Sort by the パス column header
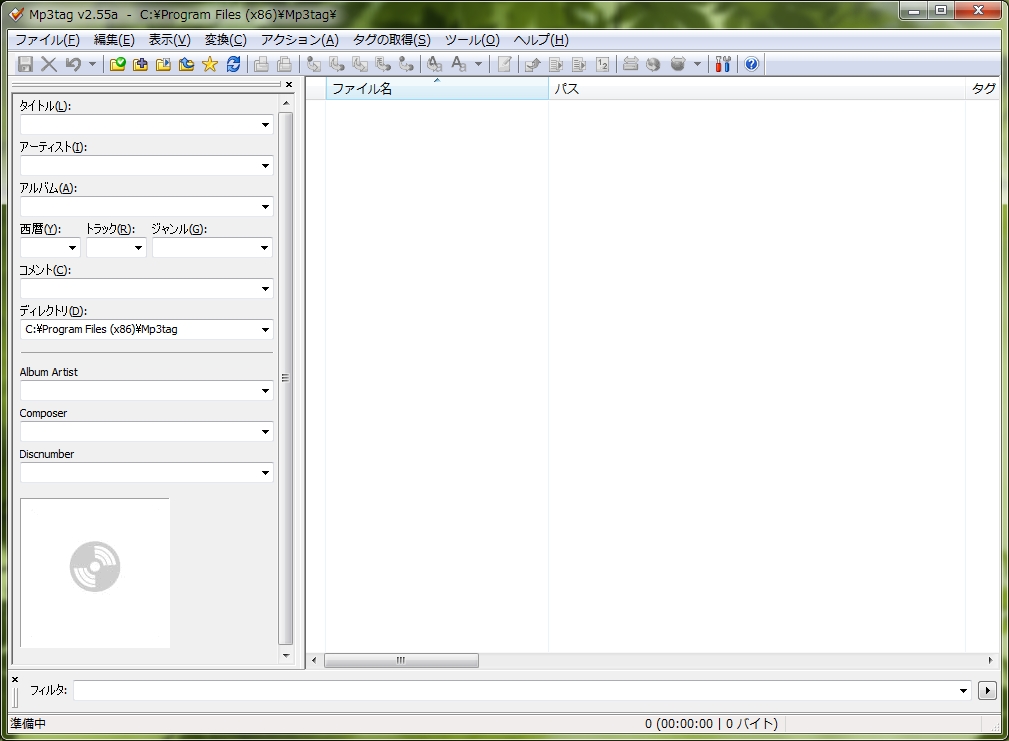 point(757,89)
